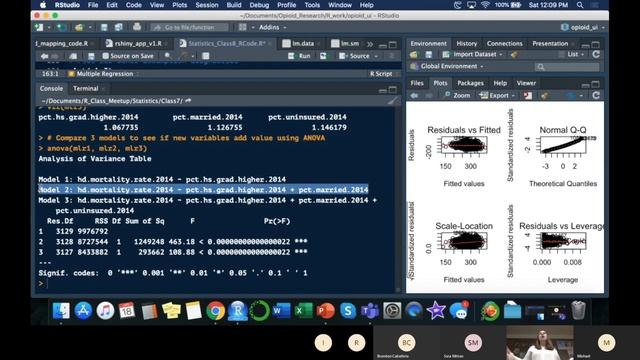Remove the current plot
The image size is (640, 360).
[528, 96]
